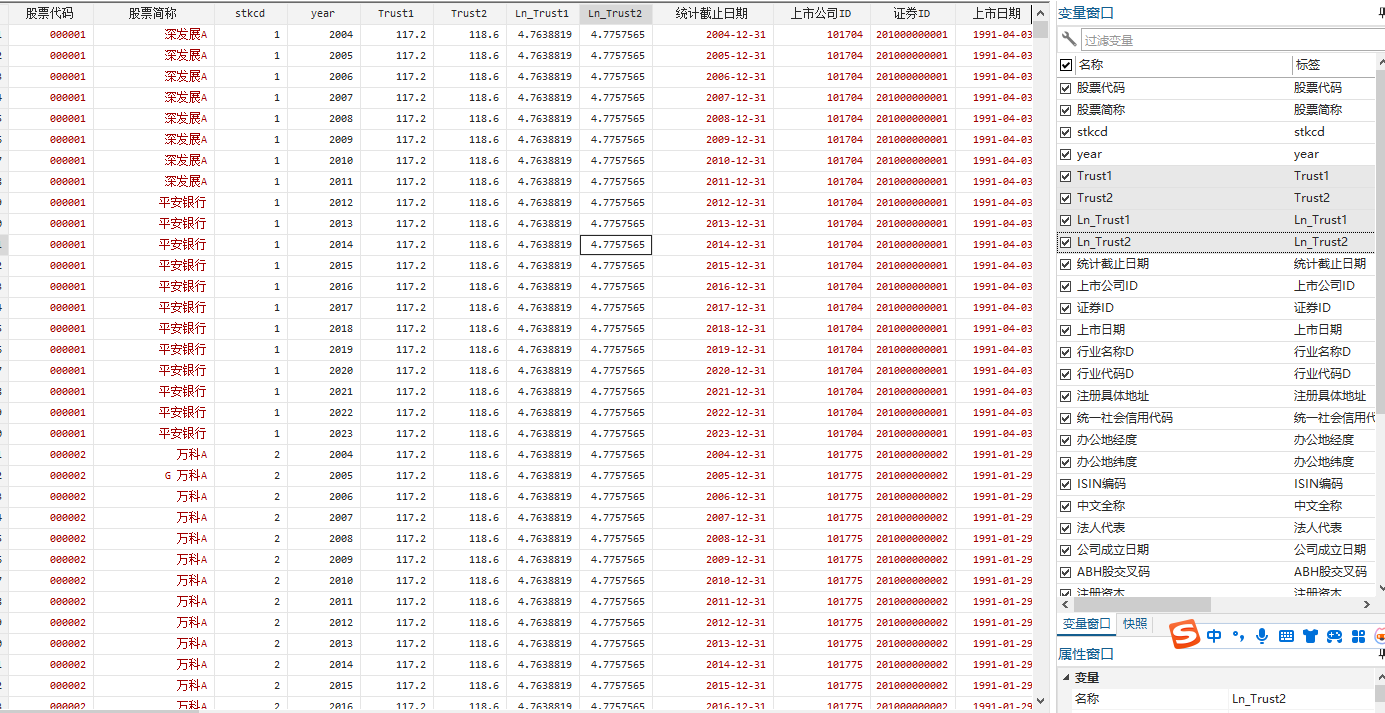Click the wrench filter options icon

[1069, 40]
